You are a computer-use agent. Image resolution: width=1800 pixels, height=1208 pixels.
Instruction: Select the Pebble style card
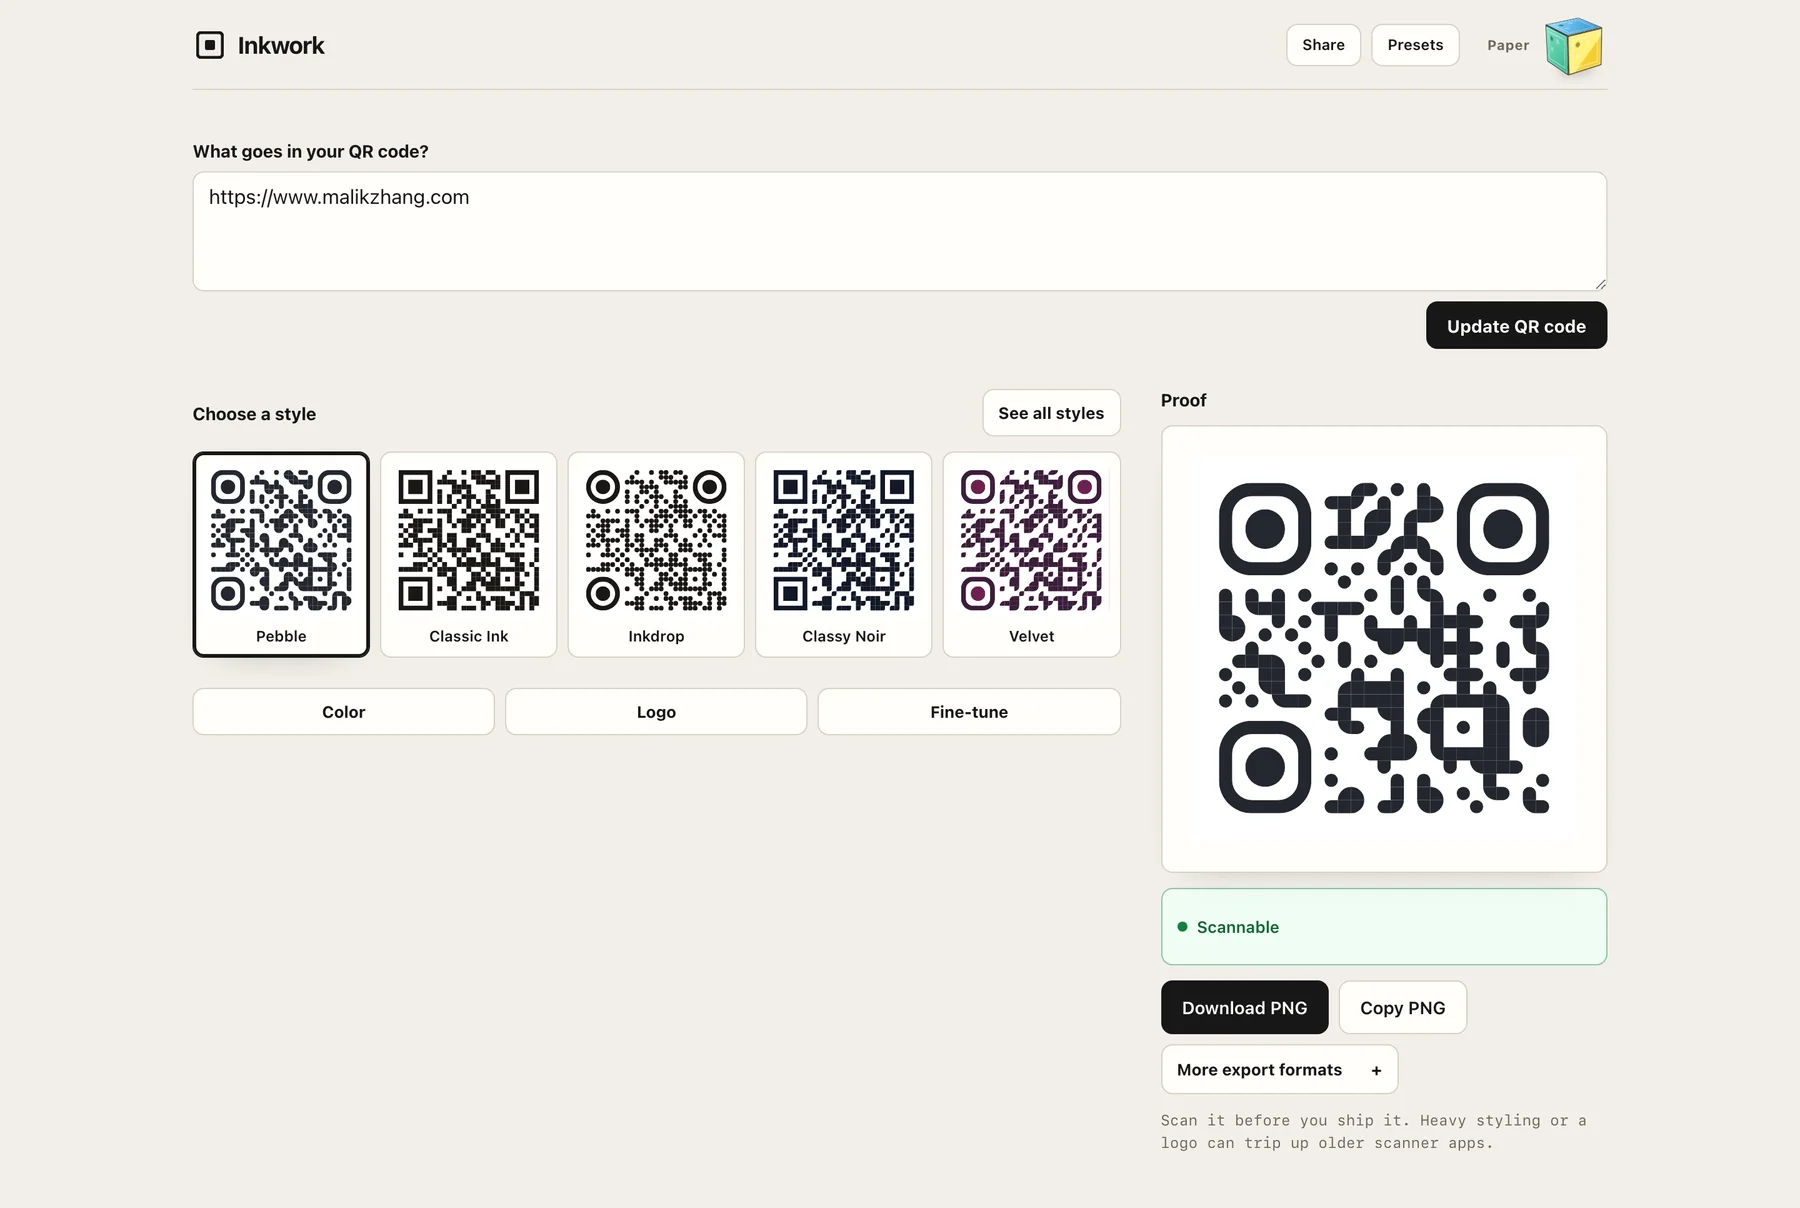pyautogui.click(x=281, y=554)
